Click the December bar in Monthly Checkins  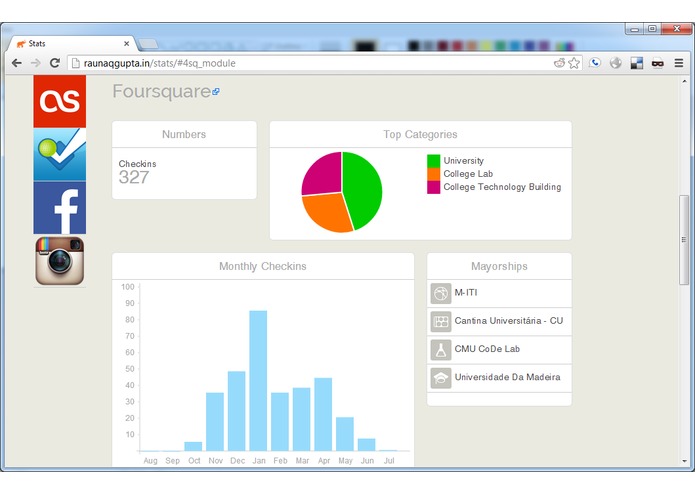pos(237,411)
